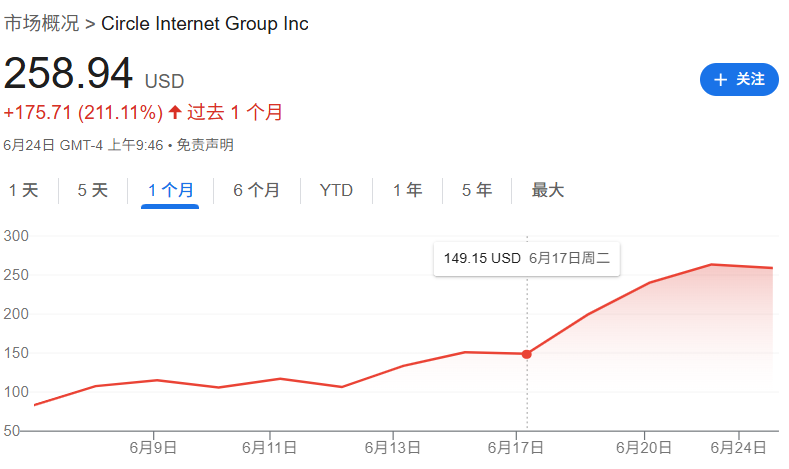Viewport: 789px width, 469px height.
Task: Click the 关注 follow button
Action: (739, 79)
